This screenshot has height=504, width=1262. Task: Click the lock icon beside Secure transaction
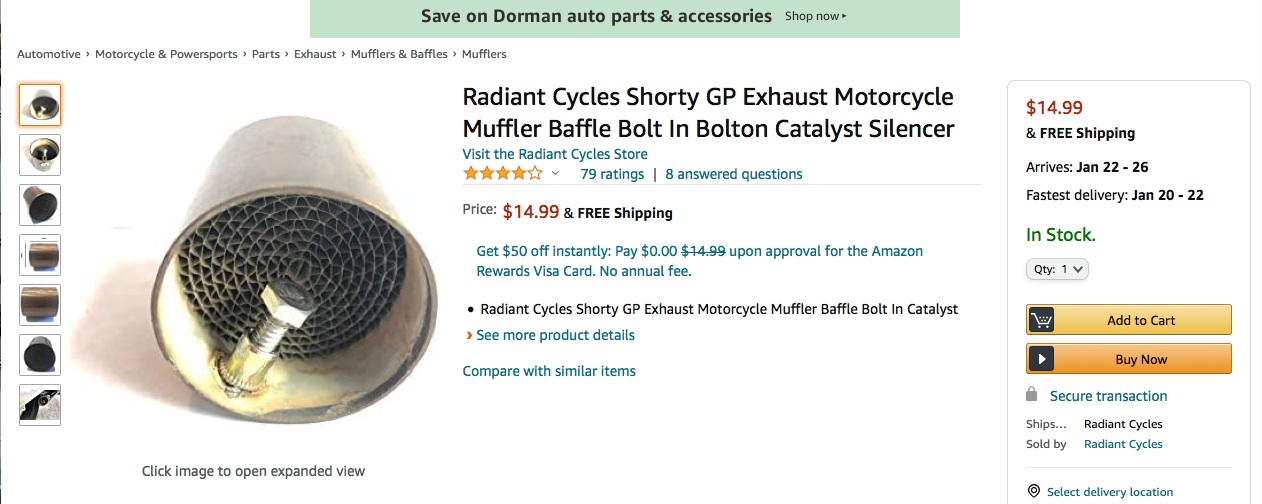[x=1032, y=395]
